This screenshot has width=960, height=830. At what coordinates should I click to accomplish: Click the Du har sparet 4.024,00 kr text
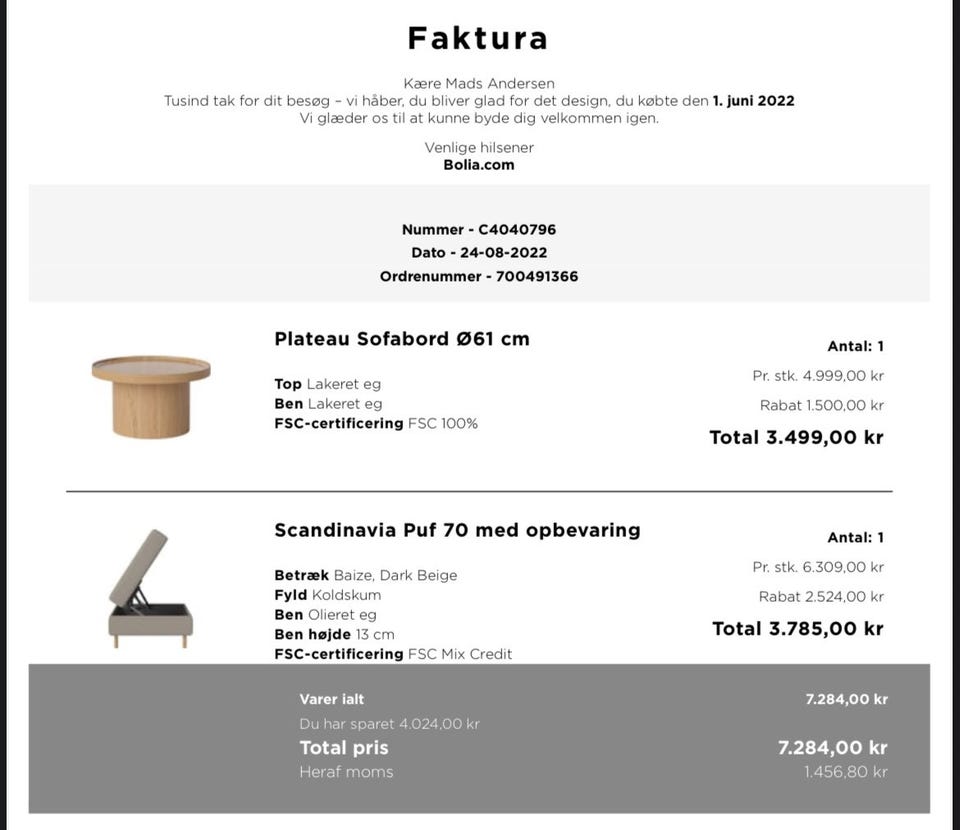pos(389,724)
